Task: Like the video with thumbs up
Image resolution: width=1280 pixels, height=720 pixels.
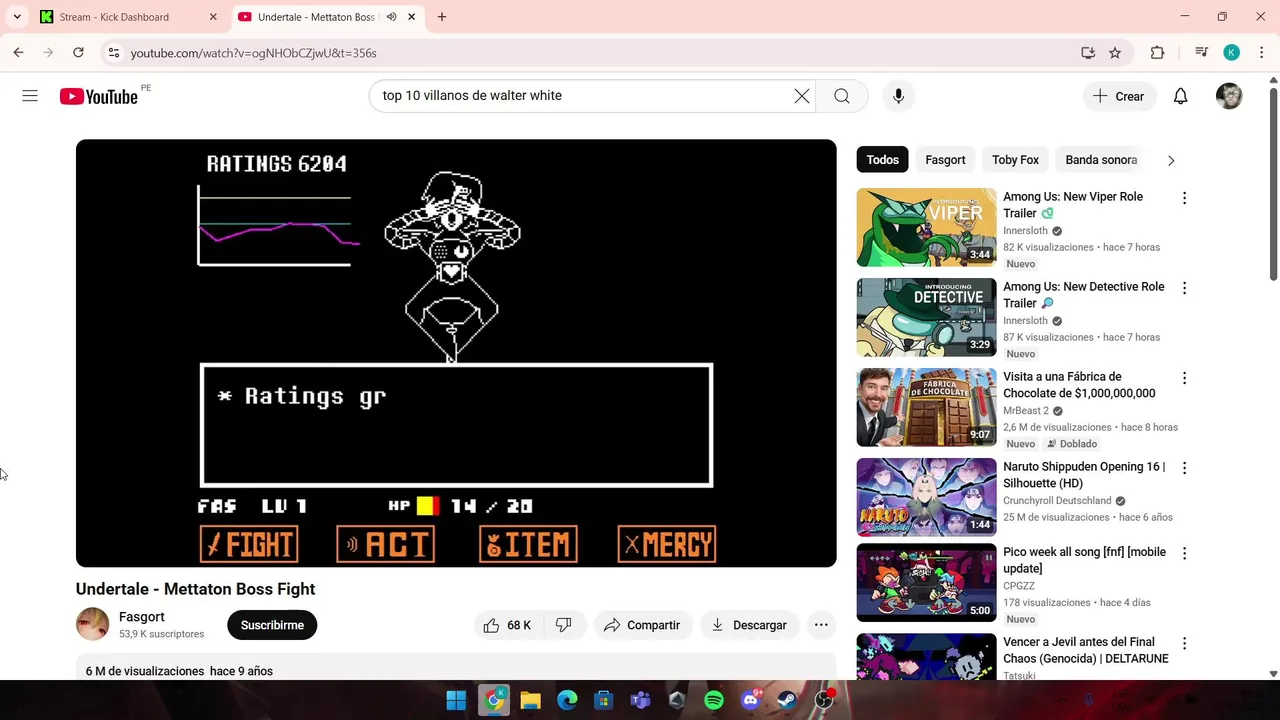Action: [507, 625]
